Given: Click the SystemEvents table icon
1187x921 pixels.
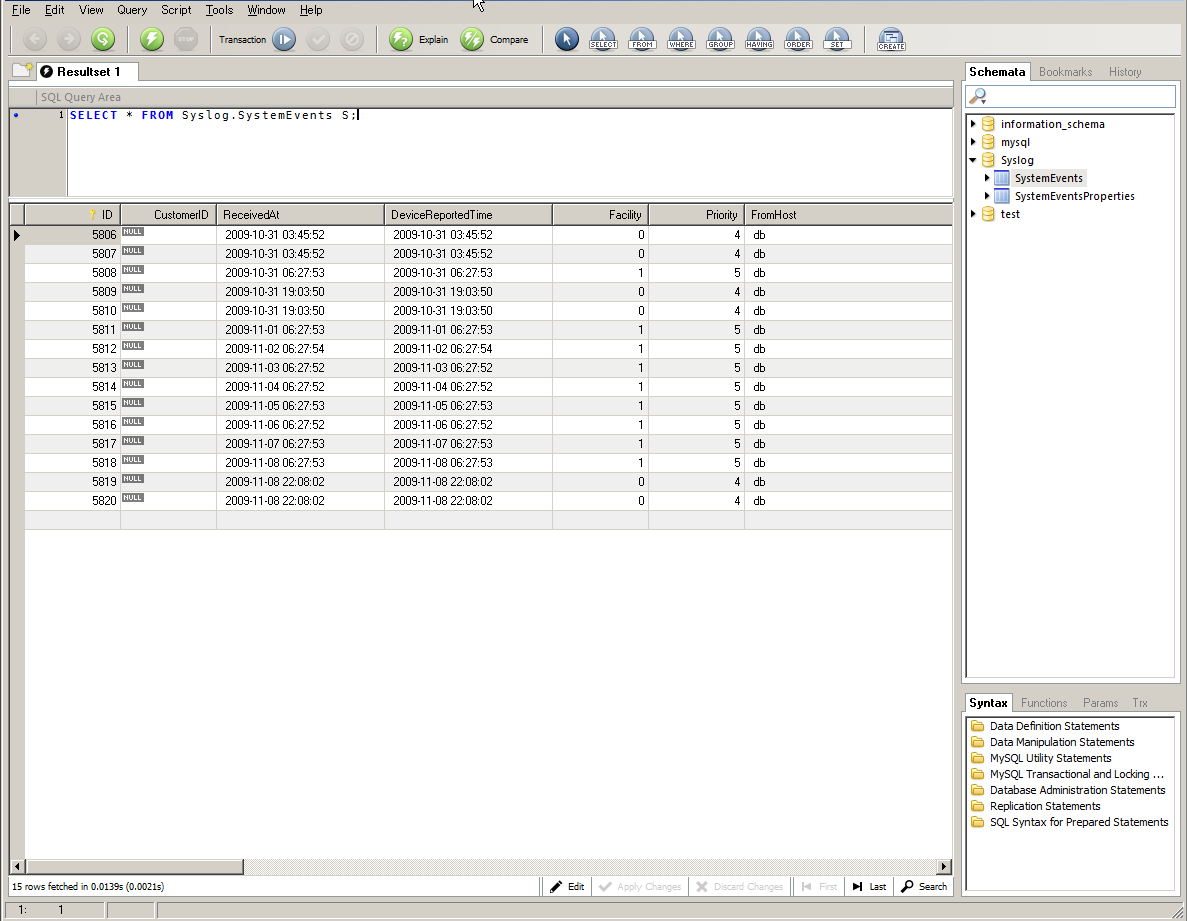Looking at the screenshot, I should [1002, 178].
